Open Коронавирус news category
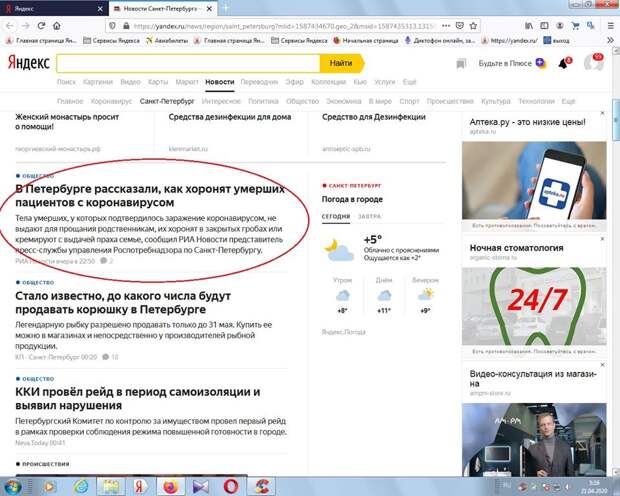 pyautogui.click(x=111, y=101)
